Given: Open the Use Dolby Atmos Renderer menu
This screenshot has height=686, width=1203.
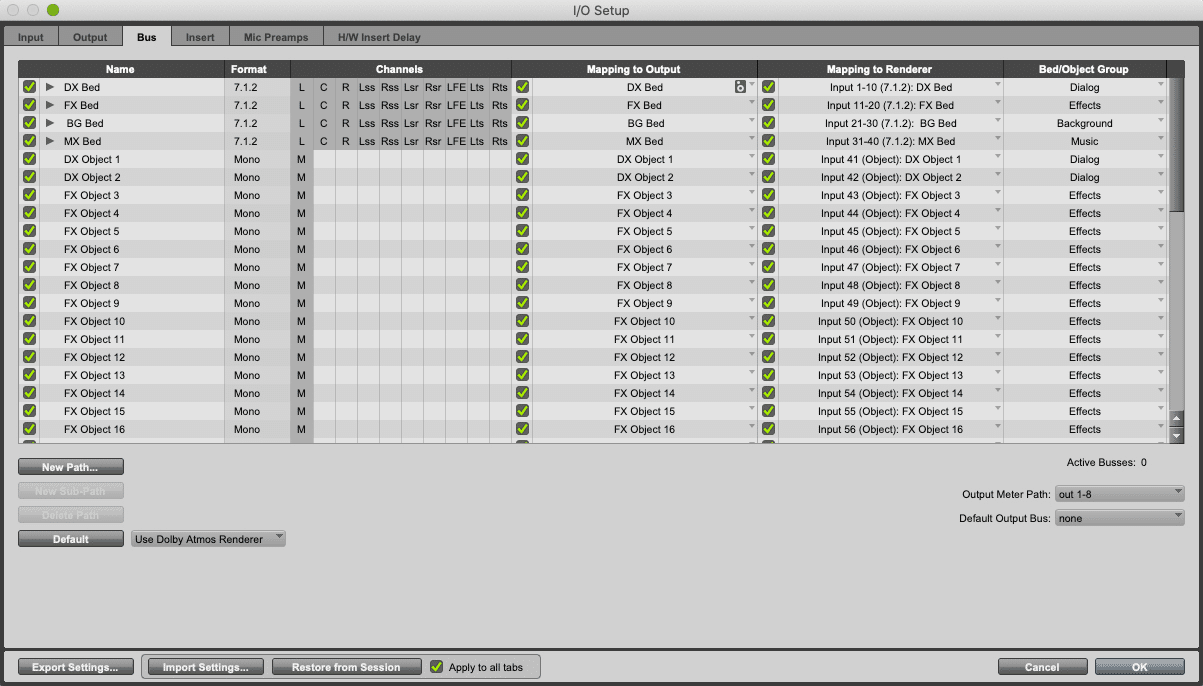Looking at the screenshot, I should (208, 539).
